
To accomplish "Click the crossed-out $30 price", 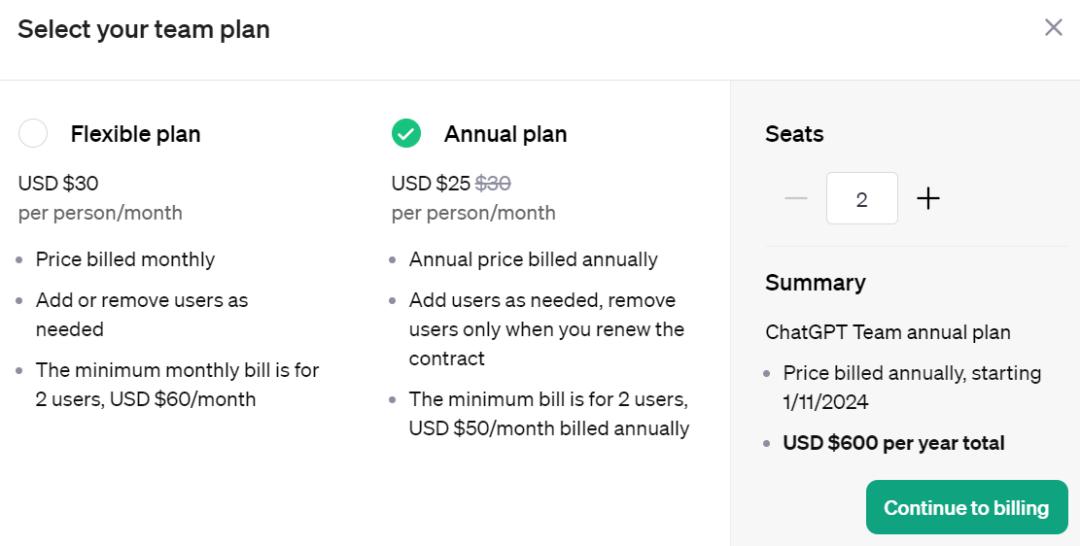I will pyautogui.click(x=493, y=183).
